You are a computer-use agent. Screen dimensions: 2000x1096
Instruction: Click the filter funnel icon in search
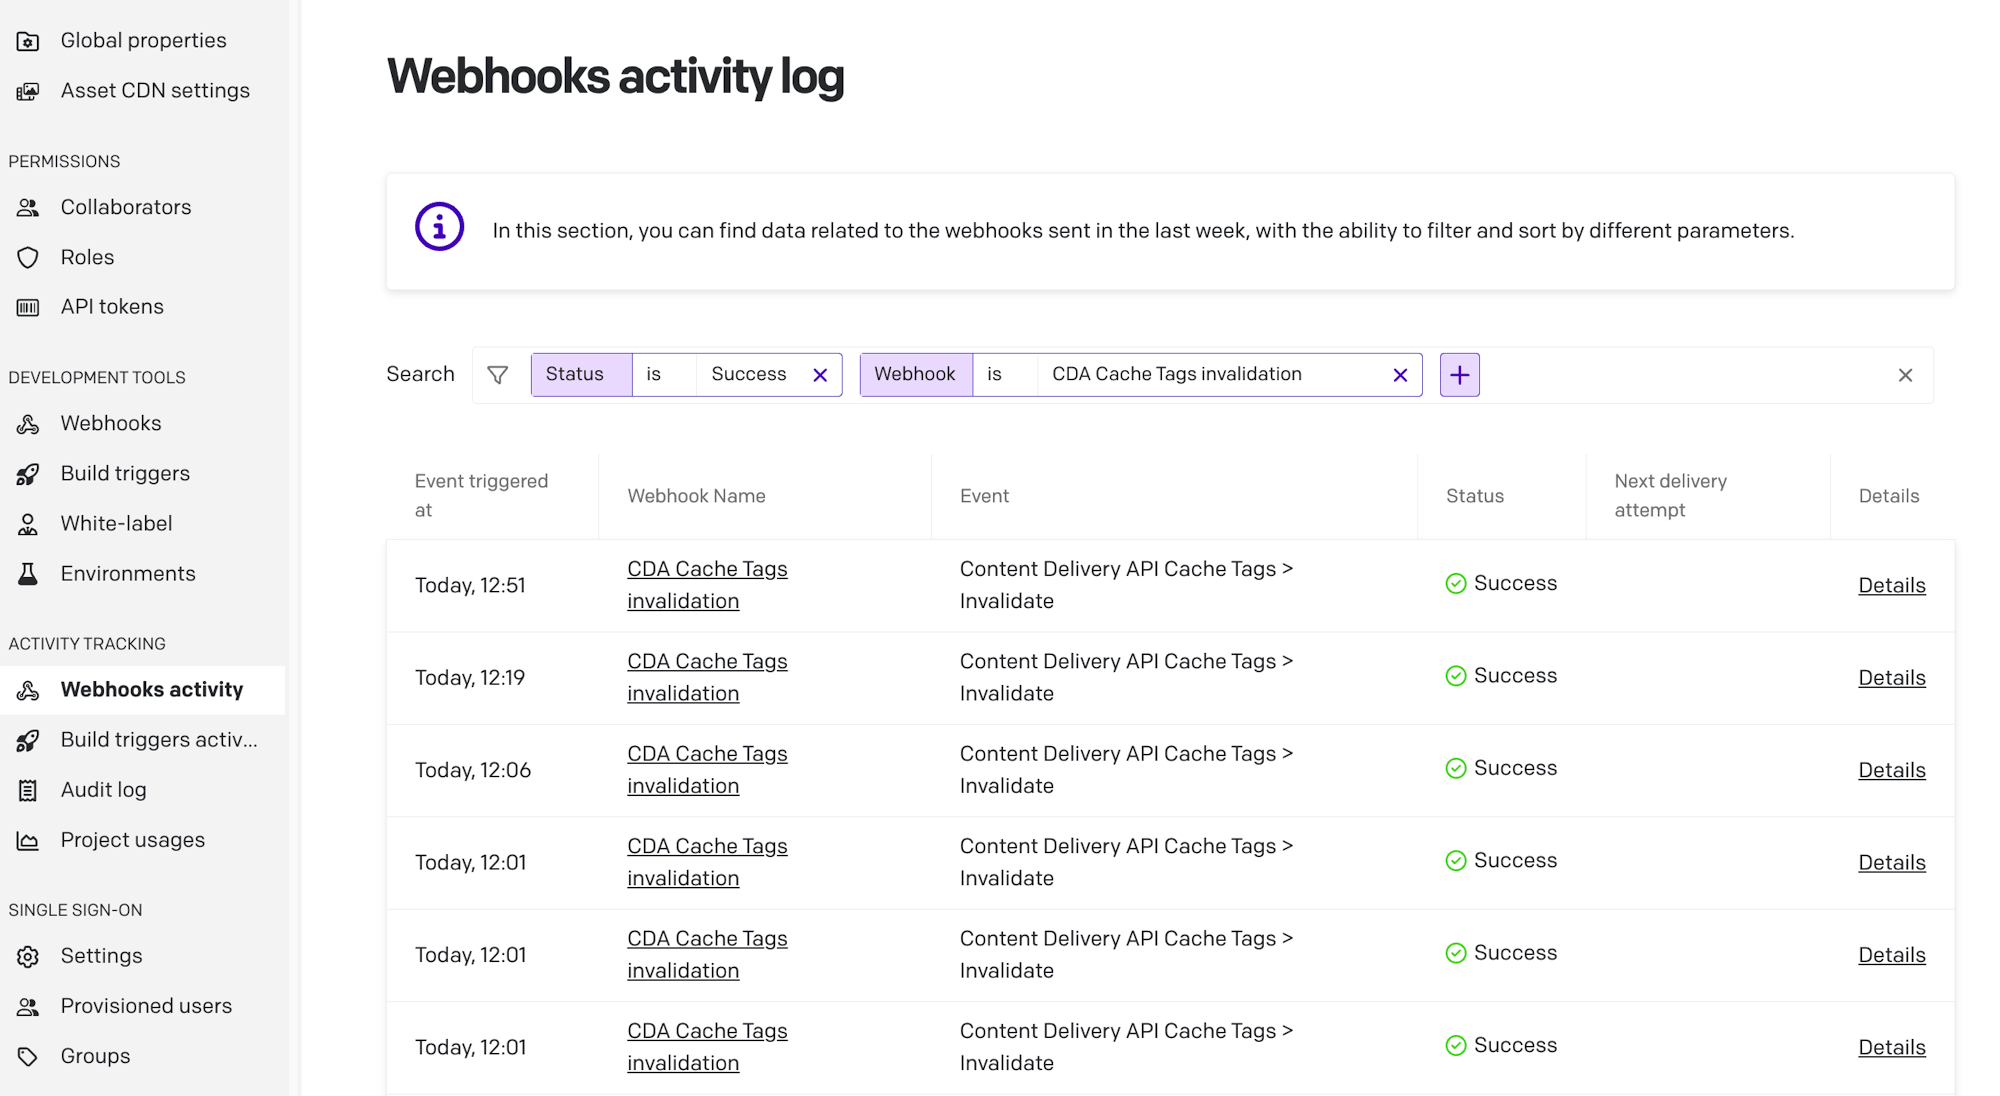pyautogui.click(x=497, y=375)
